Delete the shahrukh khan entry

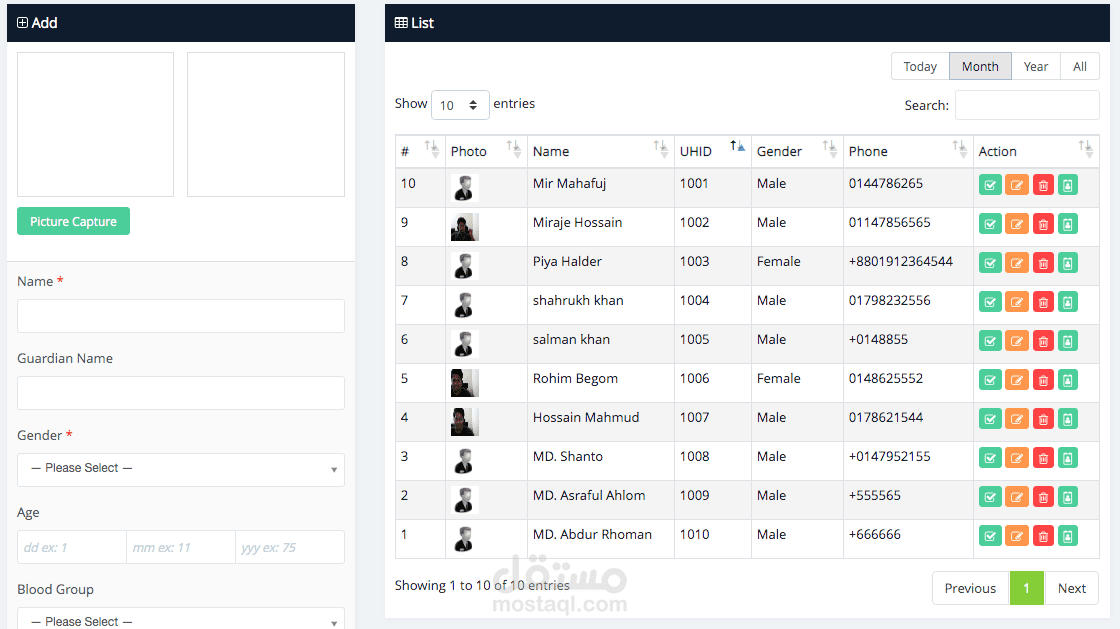1043,302
